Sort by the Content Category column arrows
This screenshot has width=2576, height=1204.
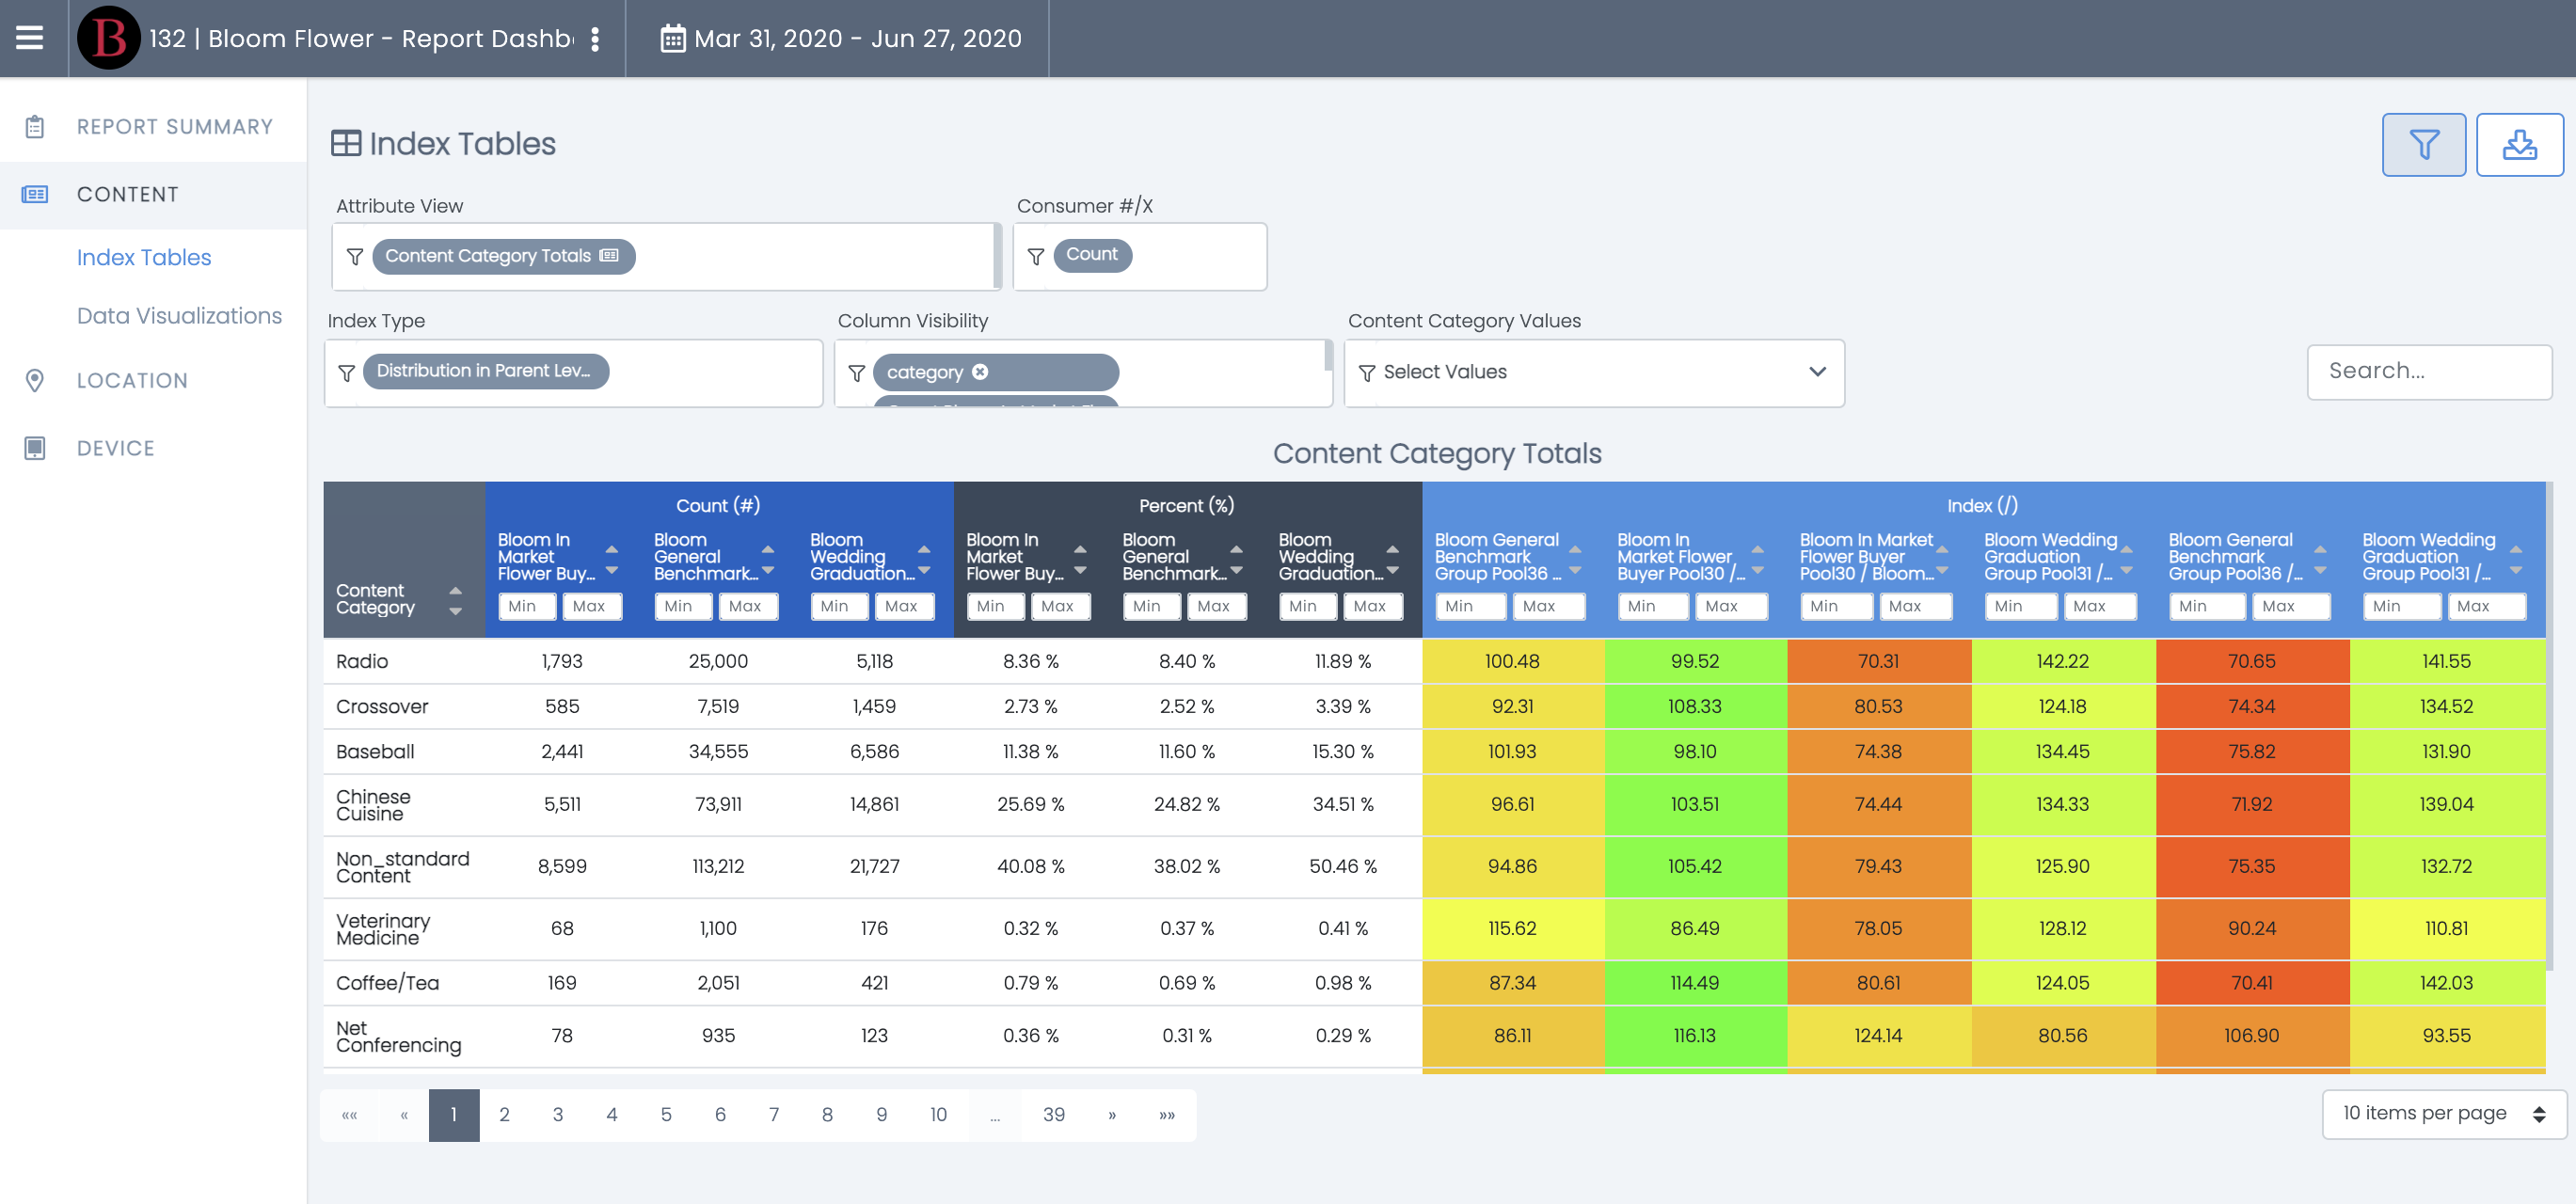click(x=455, y=600)
